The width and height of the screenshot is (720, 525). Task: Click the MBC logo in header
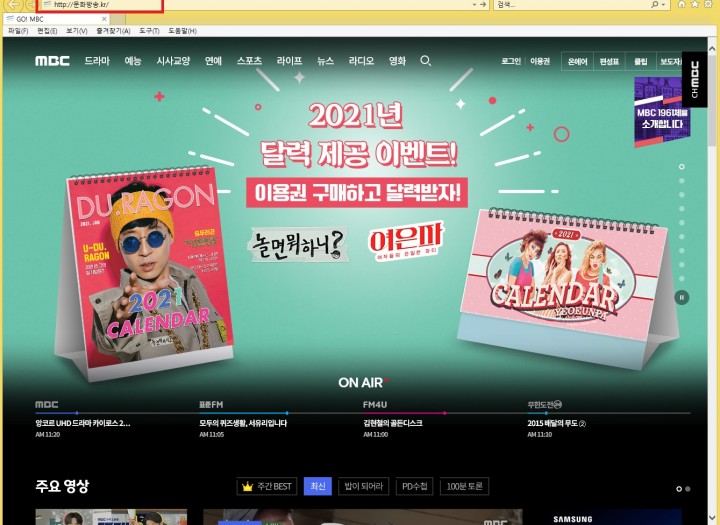point(52,61)
